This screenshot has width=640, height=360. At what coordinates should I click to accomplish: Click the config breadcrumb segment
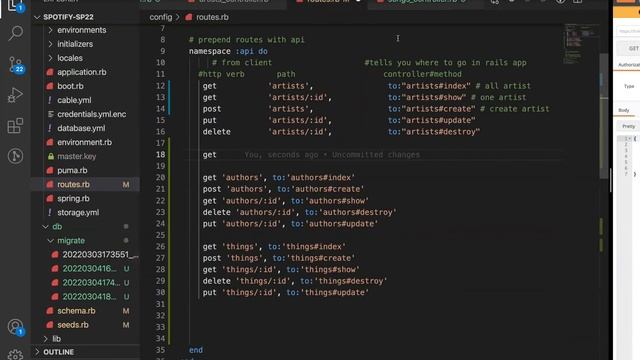coord(160,17)
